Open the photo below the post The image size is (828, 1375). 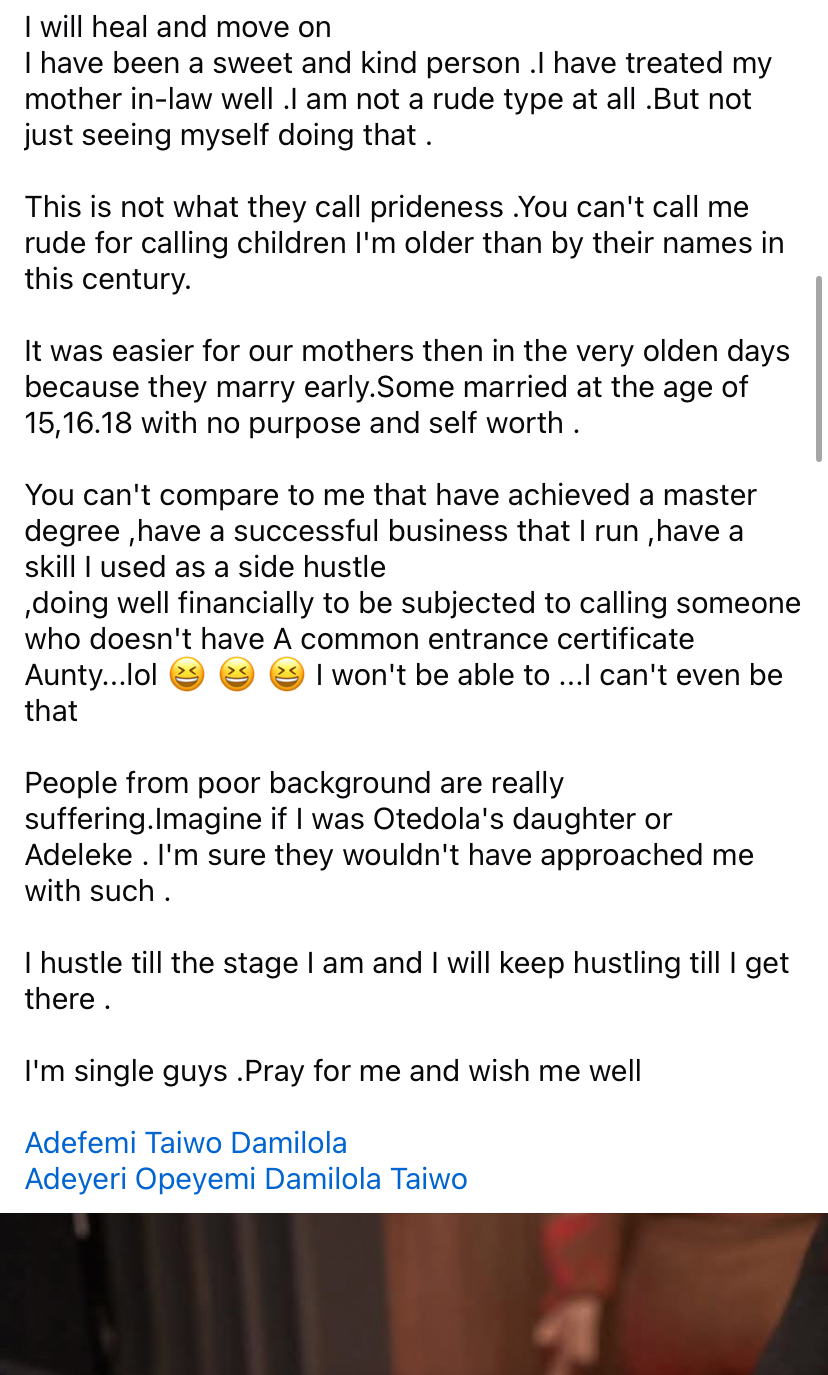tap(414, 1294)
